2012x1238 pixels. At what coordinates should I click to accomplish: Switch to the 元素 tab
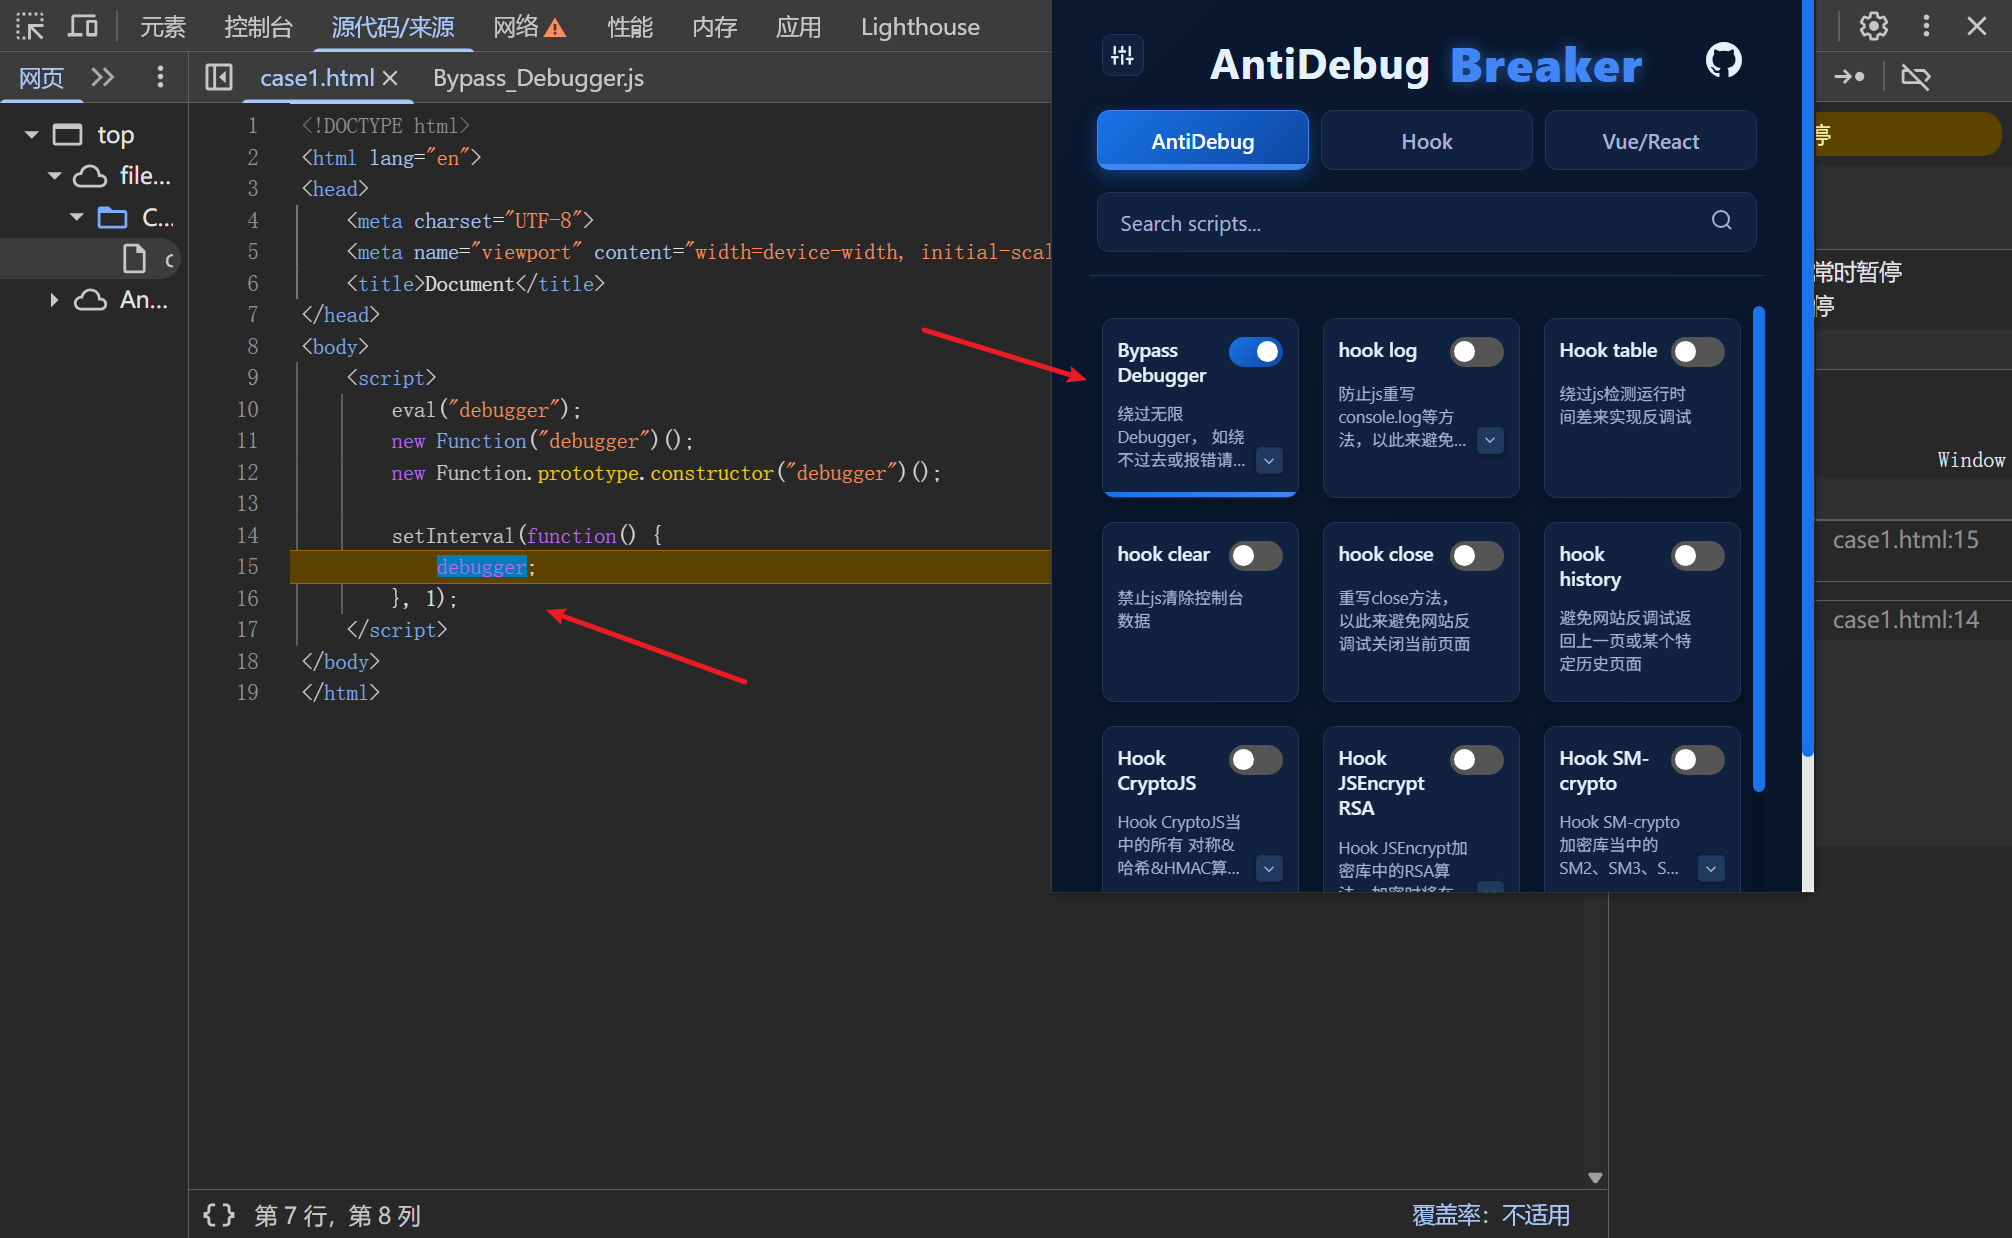tap(163, 27)
